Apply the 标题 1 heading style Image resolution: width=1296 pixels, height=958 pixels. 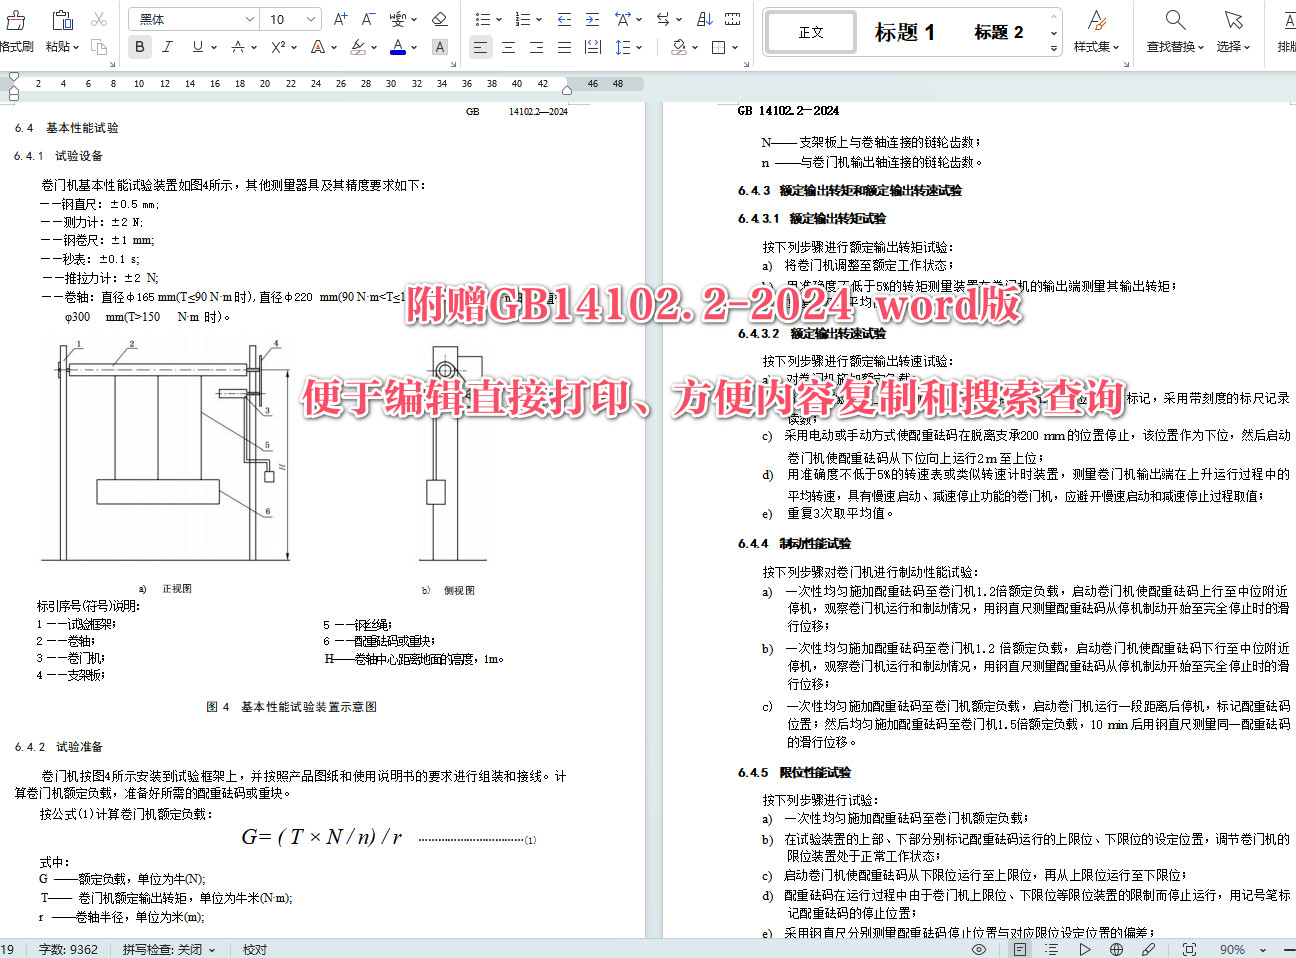[x=903, y=31]
